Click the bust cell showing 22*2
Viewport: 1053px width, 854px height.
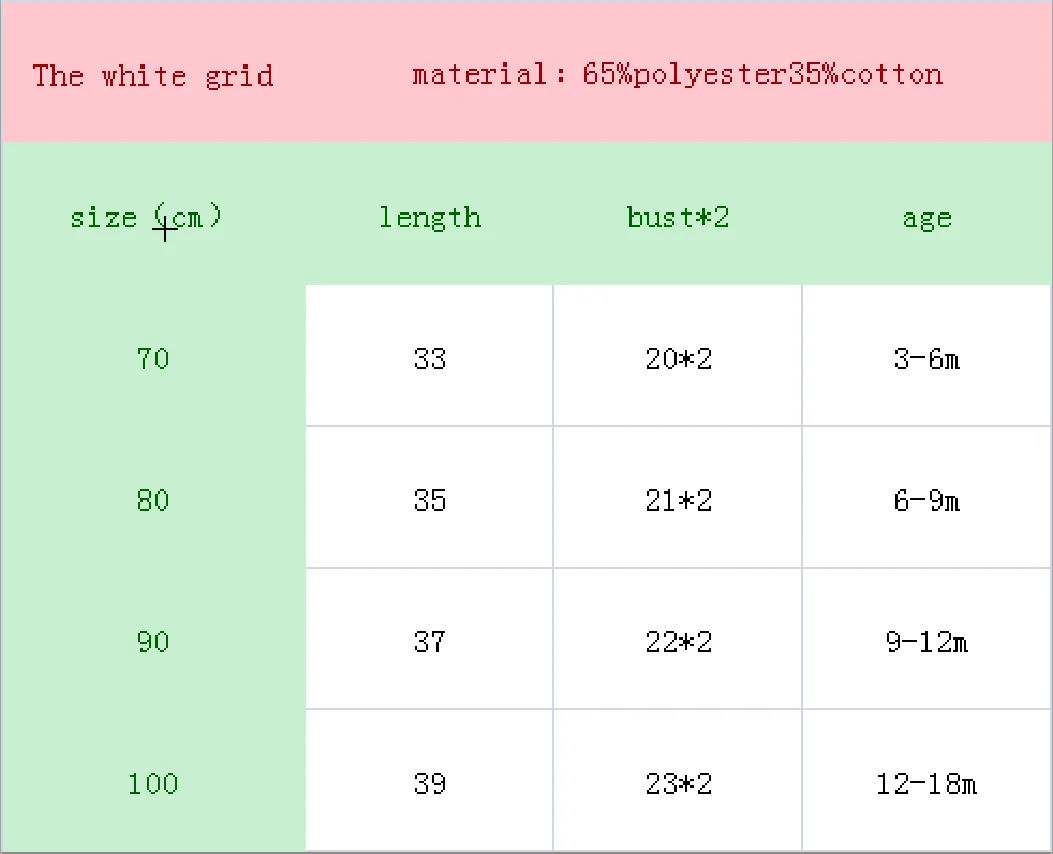click(678, 638)
